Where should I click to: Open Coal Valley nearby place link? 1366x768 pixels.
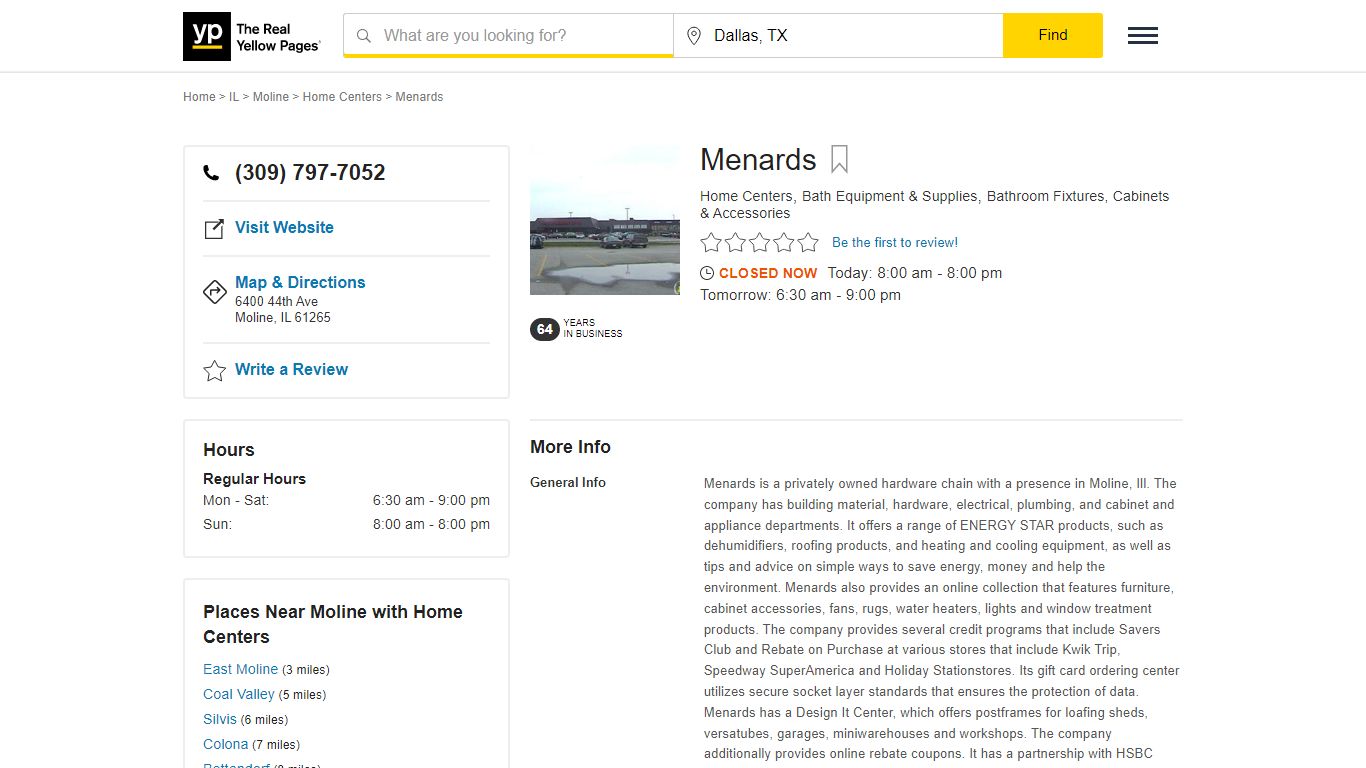pyautogui.click(x=239, y=694)
